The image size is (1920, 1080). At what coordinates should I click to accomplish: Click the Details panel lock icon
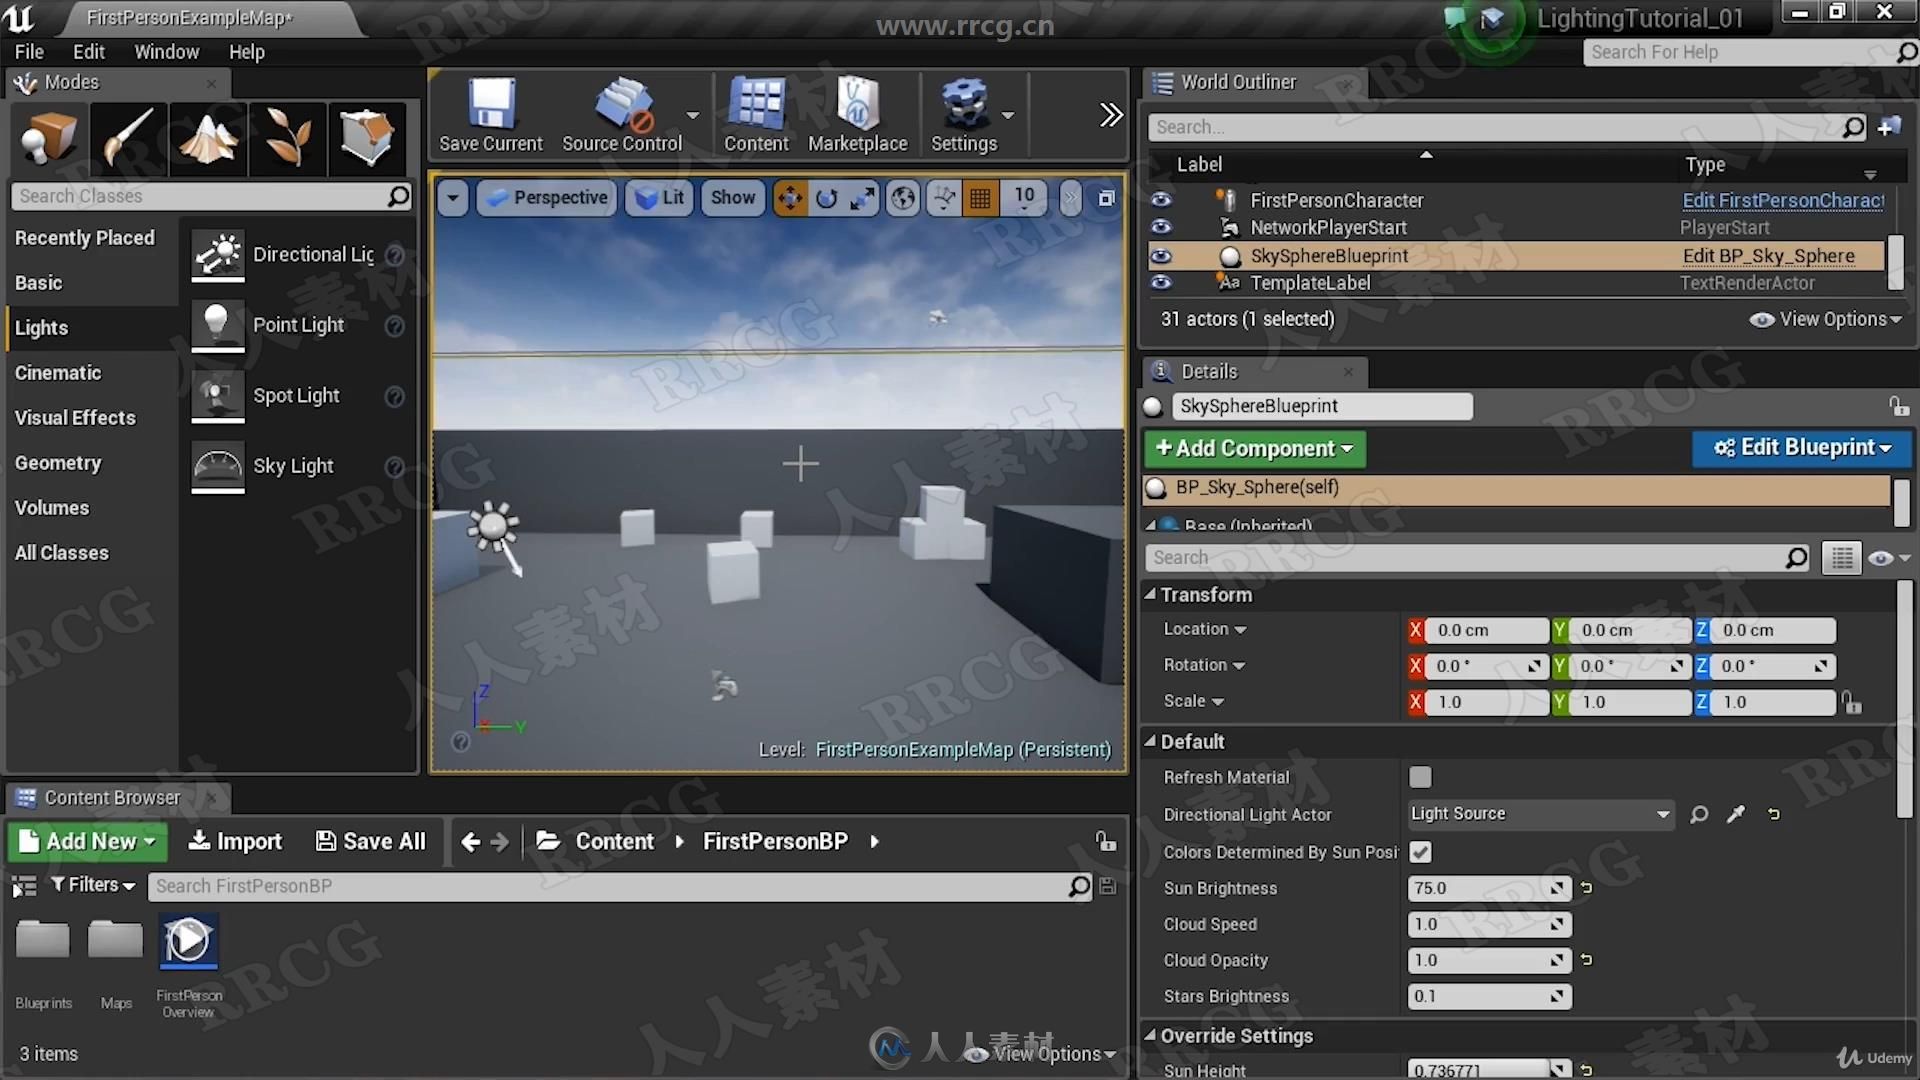(x=1898, y=406)
